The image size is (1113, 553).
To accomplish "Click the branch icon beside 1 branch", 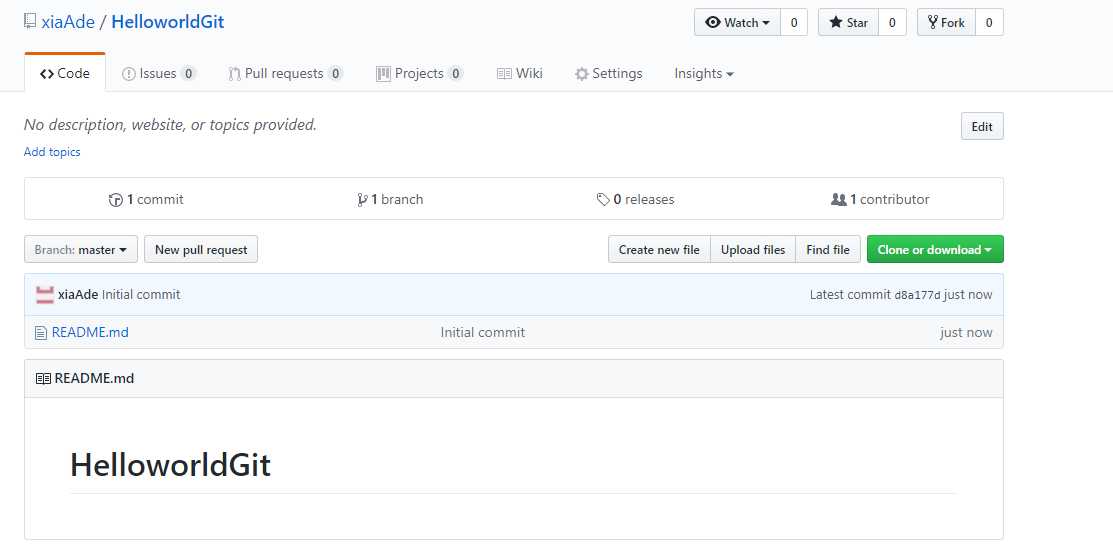I will click(363, 200).
